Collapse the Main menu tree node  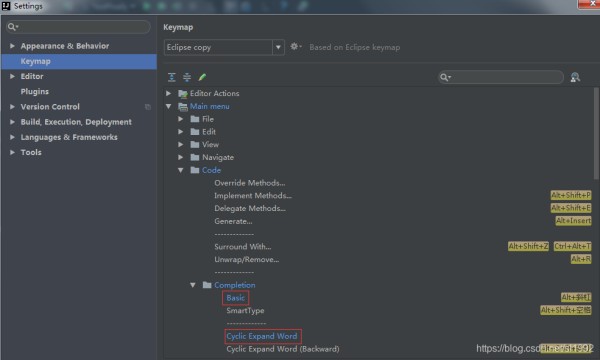[x=169, y=106]
